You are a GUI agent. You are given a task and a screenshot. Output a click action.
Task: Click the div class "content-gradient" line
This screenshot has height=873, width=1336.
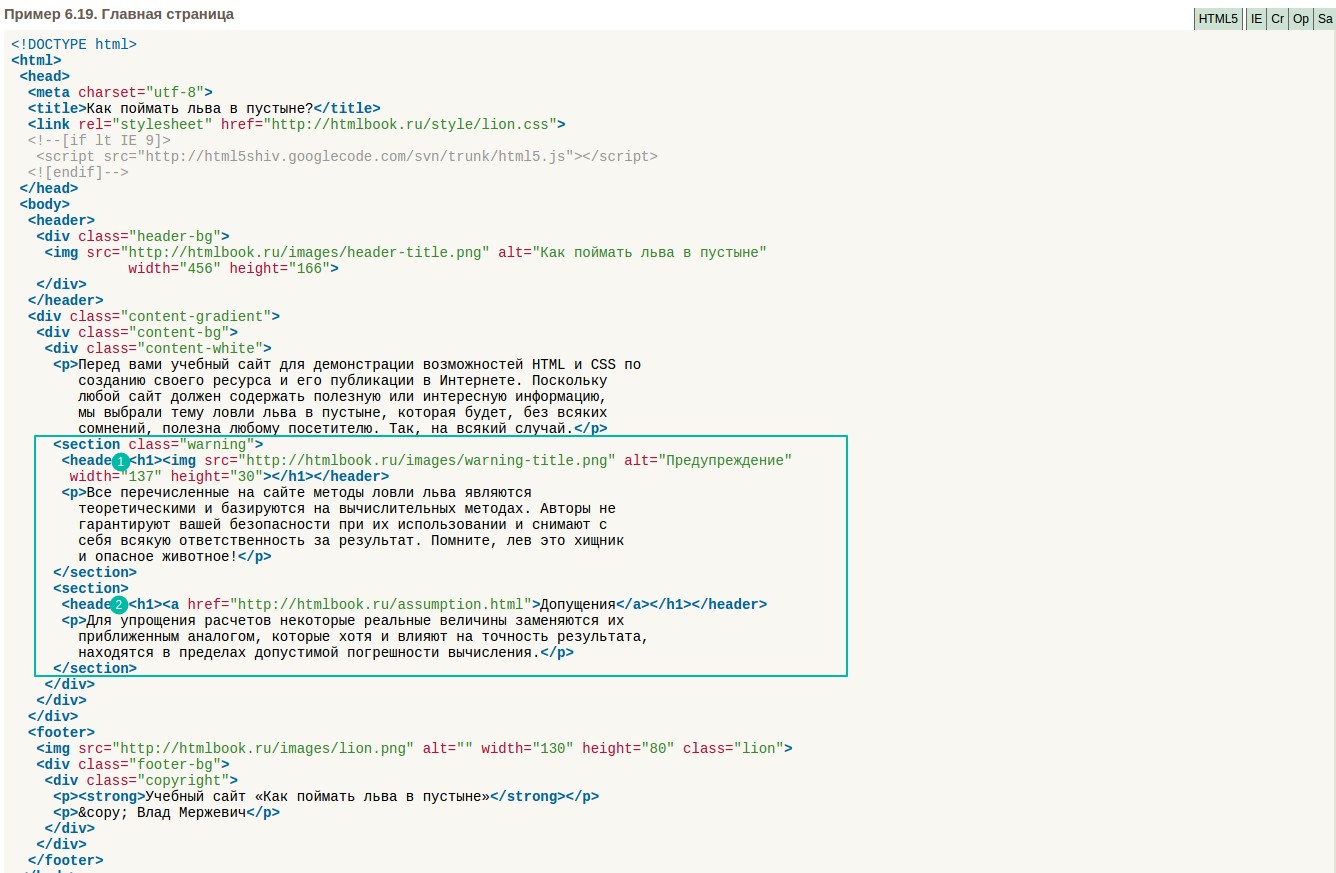coord(154,316)
